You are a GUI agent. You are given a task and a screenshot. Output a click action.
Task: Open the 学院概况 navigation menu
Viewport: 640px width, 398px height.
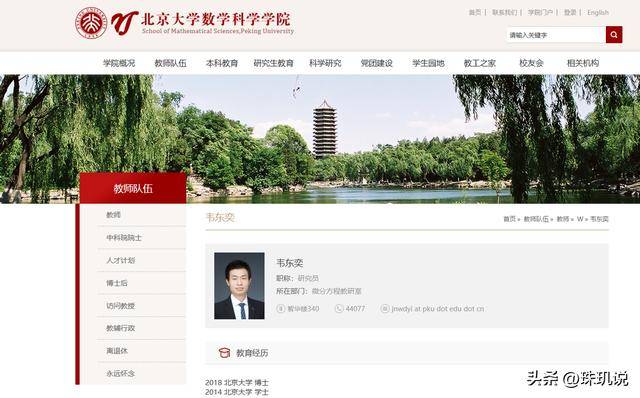pyautogui.click(x=119, y=63)
